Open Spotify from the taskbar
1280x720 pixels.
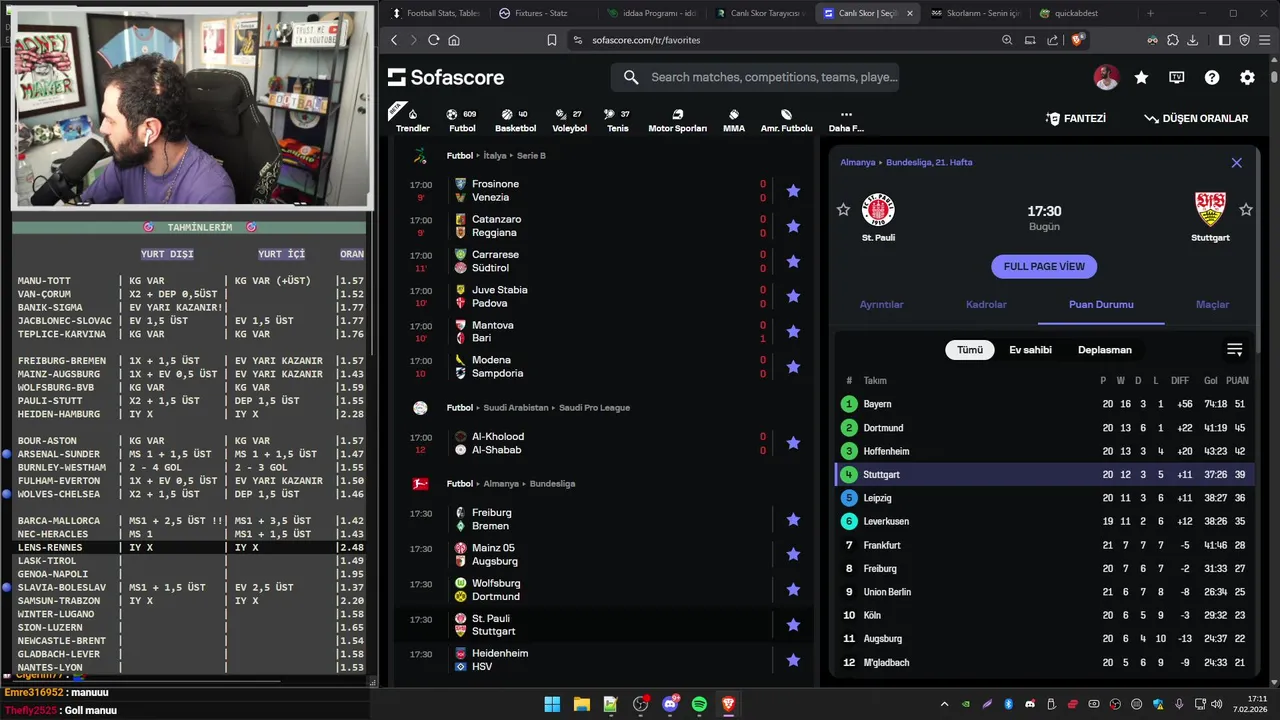coord(699,704)
